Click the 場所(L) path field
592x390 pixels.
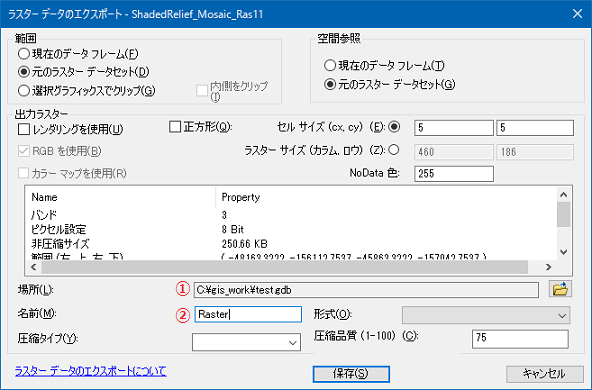[366, 290]
